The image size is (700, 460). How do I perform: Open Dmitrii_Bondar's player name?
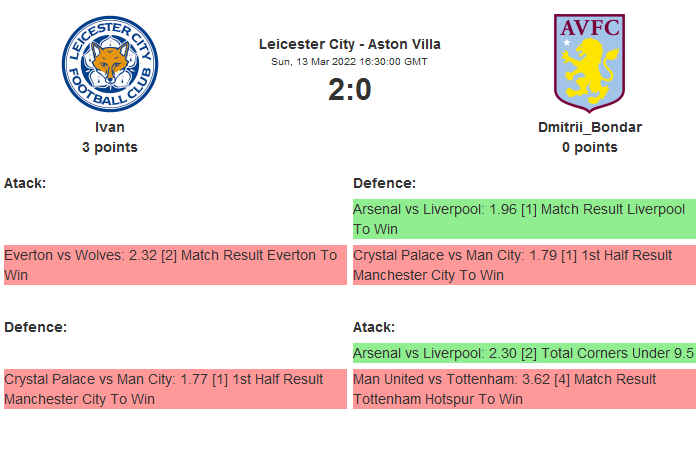click(589, 127)
